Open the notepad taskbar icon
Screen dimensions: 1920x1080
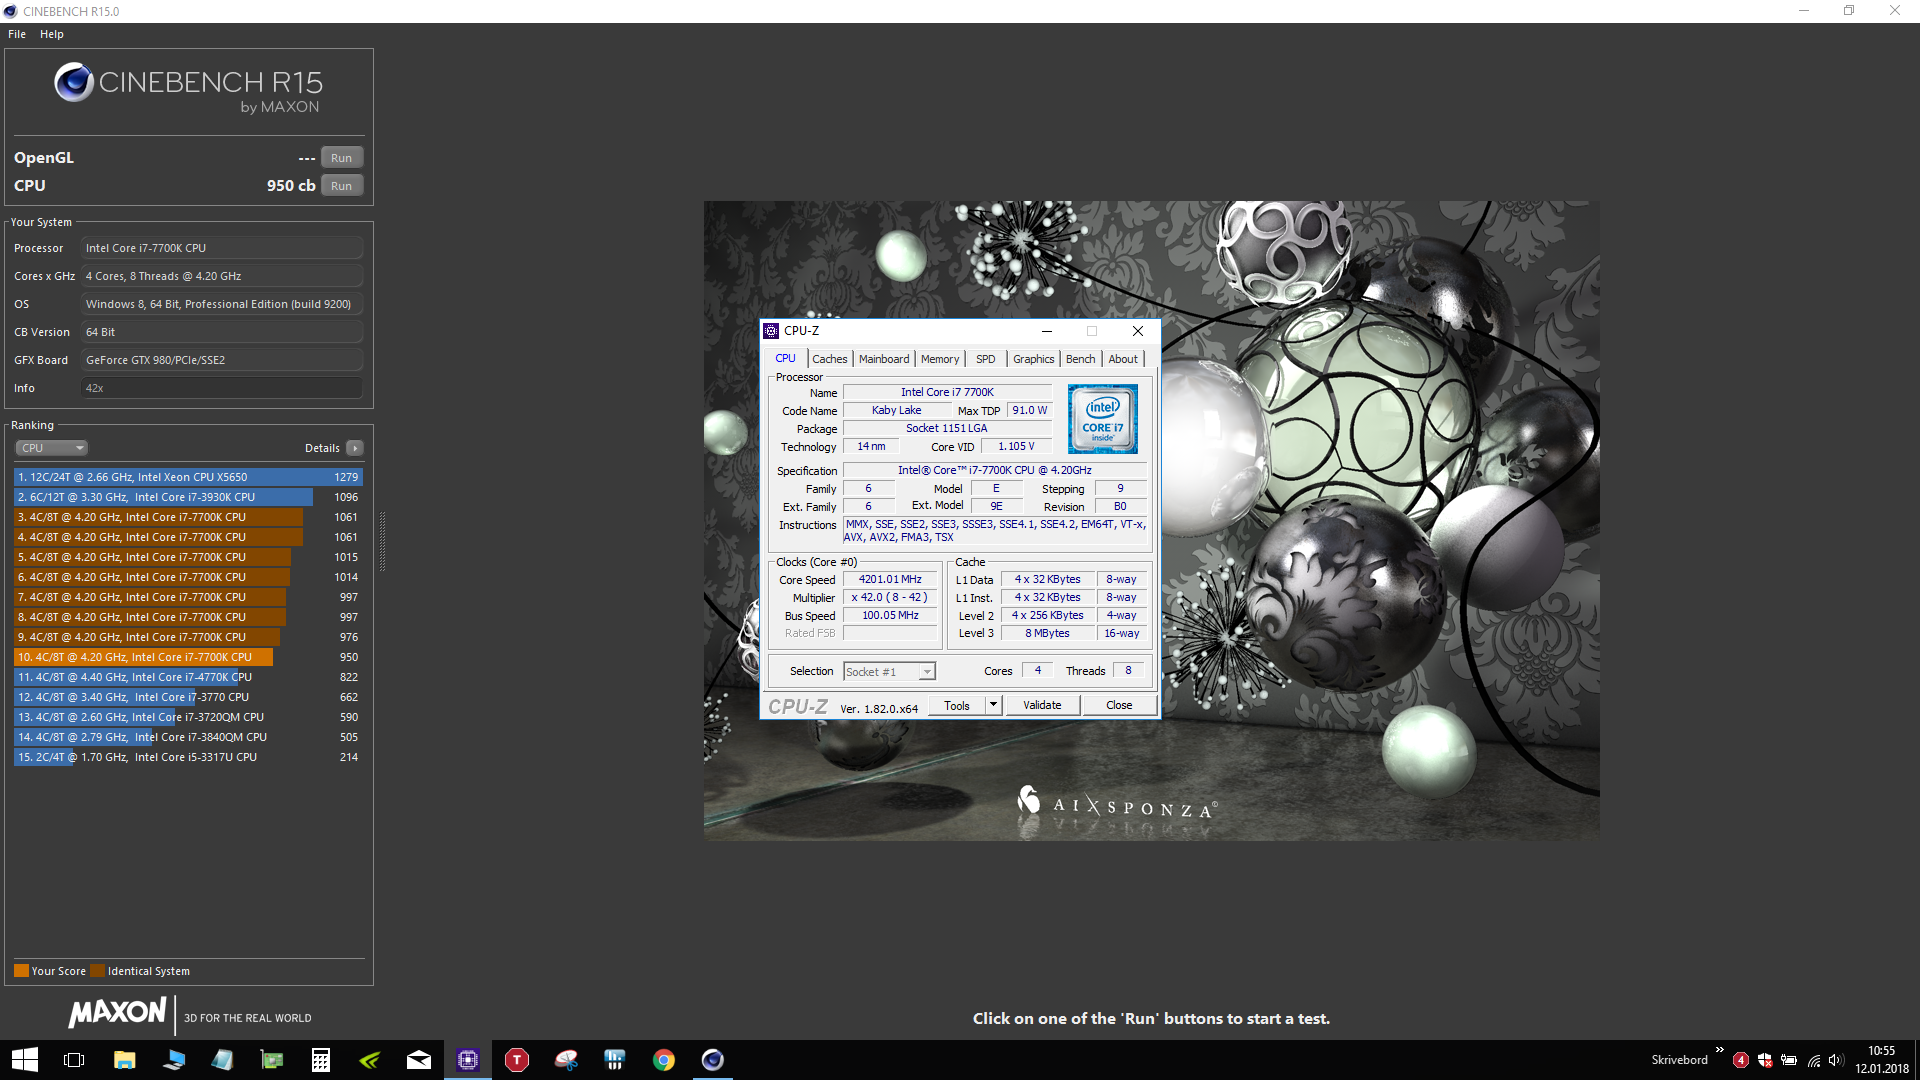(222, 1060)
